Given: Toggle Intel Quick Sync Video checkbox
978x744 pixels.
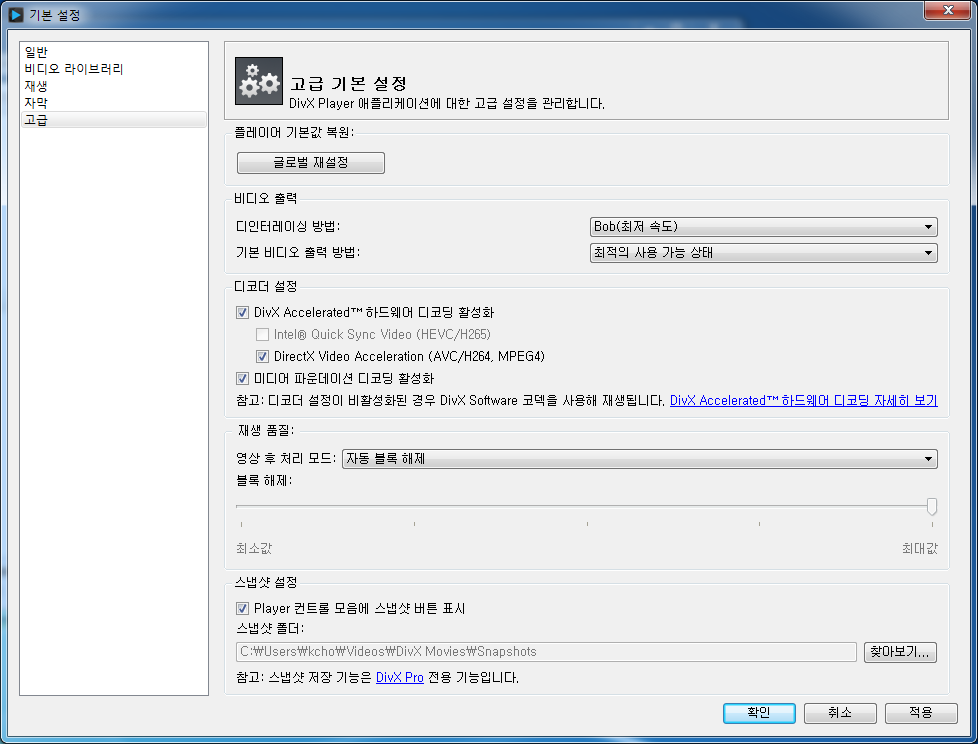Looking at the screenshot, I should tap(263, 335).
